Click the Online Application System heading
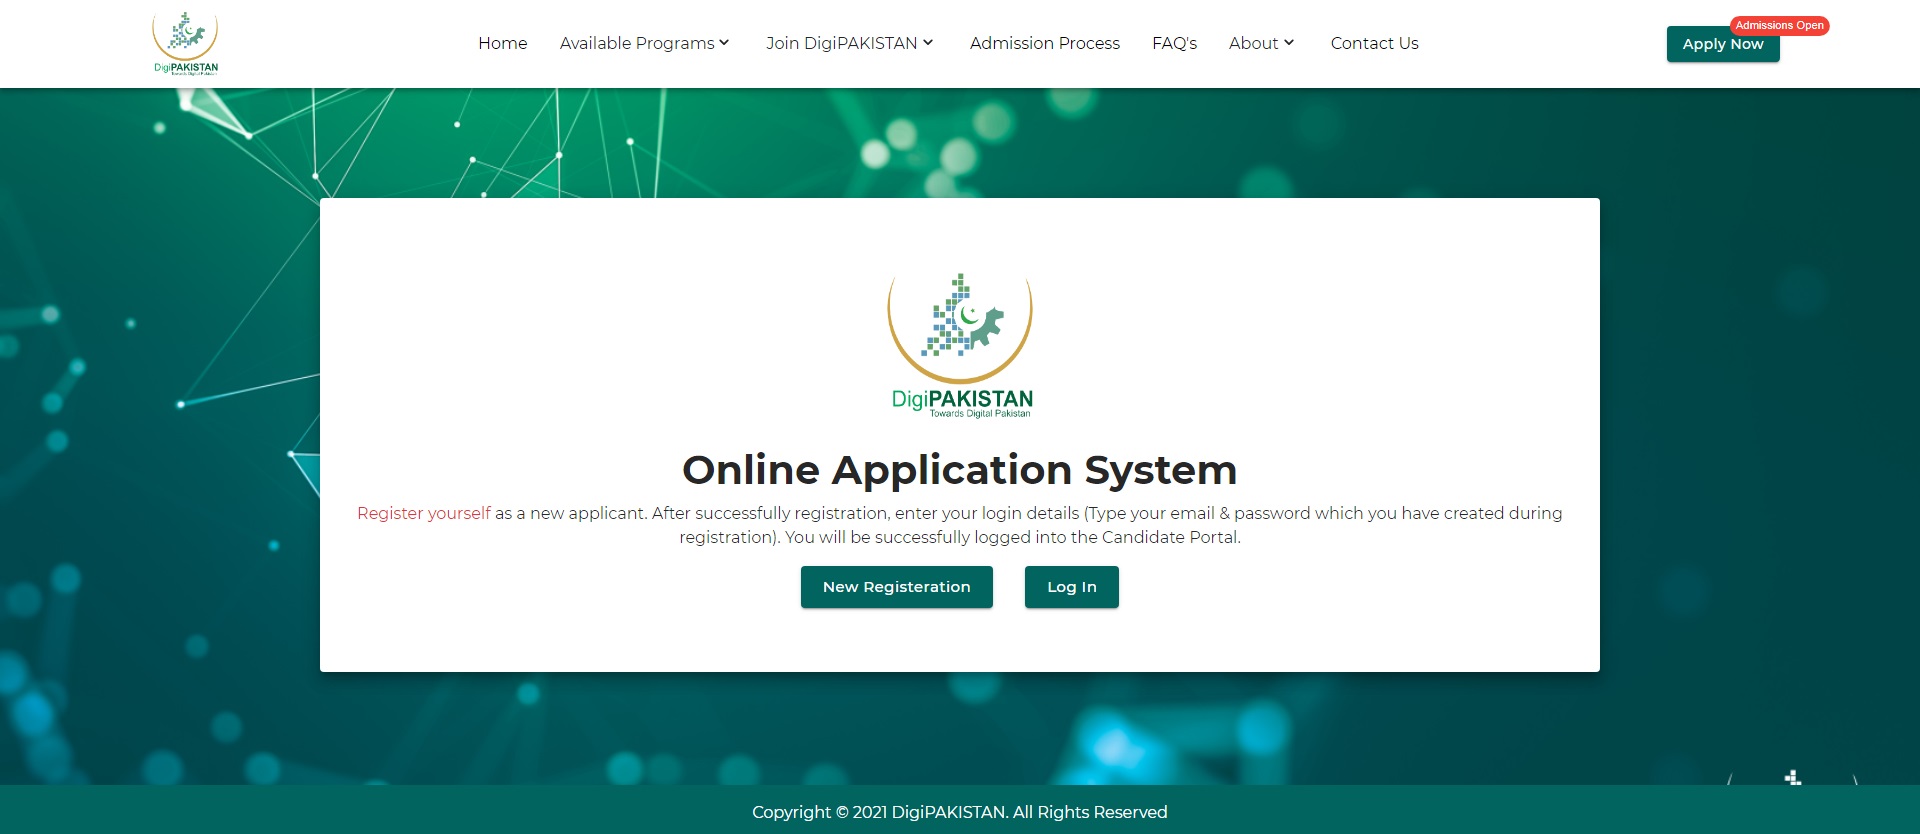The height and width of the screenshot is (834, 1920). [x=960, y=469]
